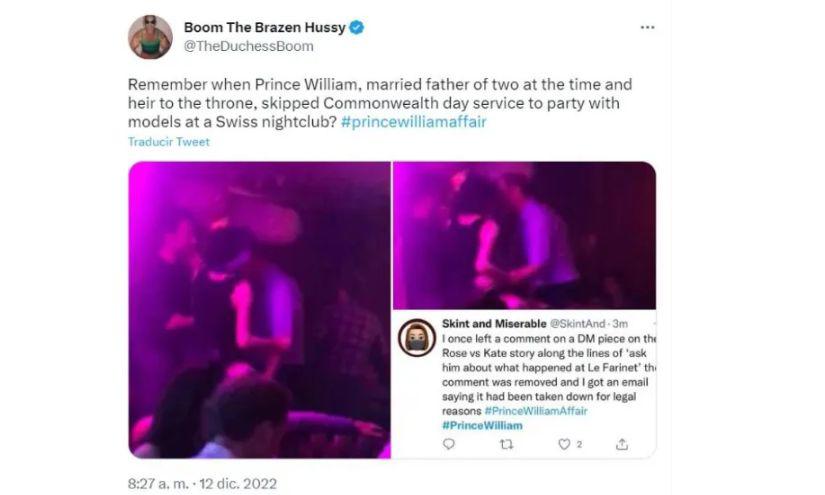Screen dimensions: 825x495
Task: Click the share upload icon
Action: pos(621,443)
